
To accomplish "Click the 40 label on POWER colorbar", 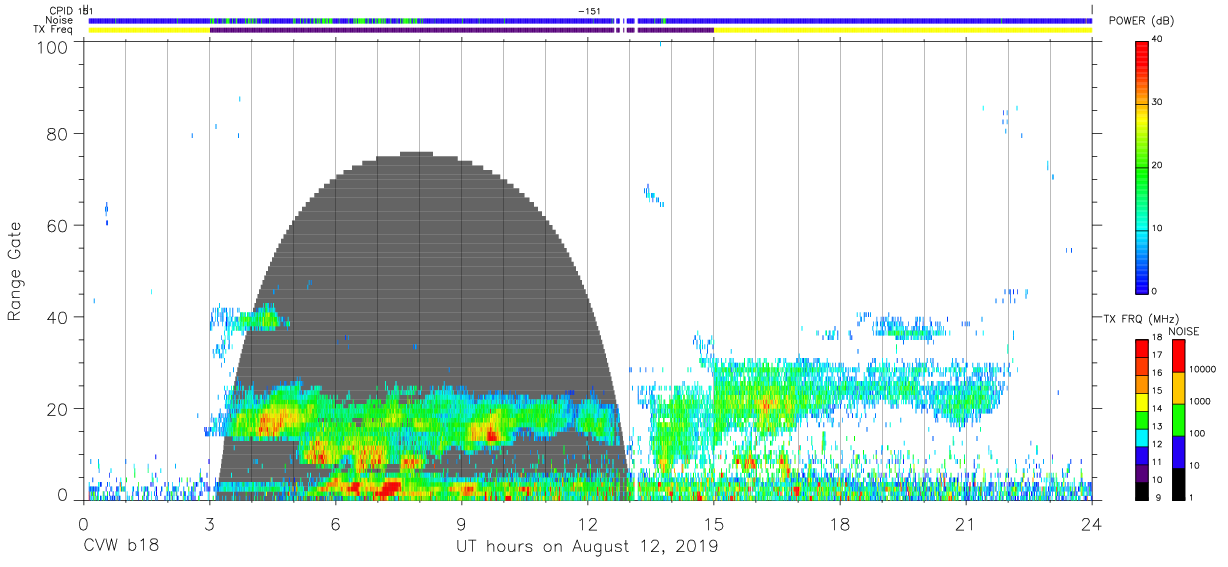I will tap(1159, 40).
